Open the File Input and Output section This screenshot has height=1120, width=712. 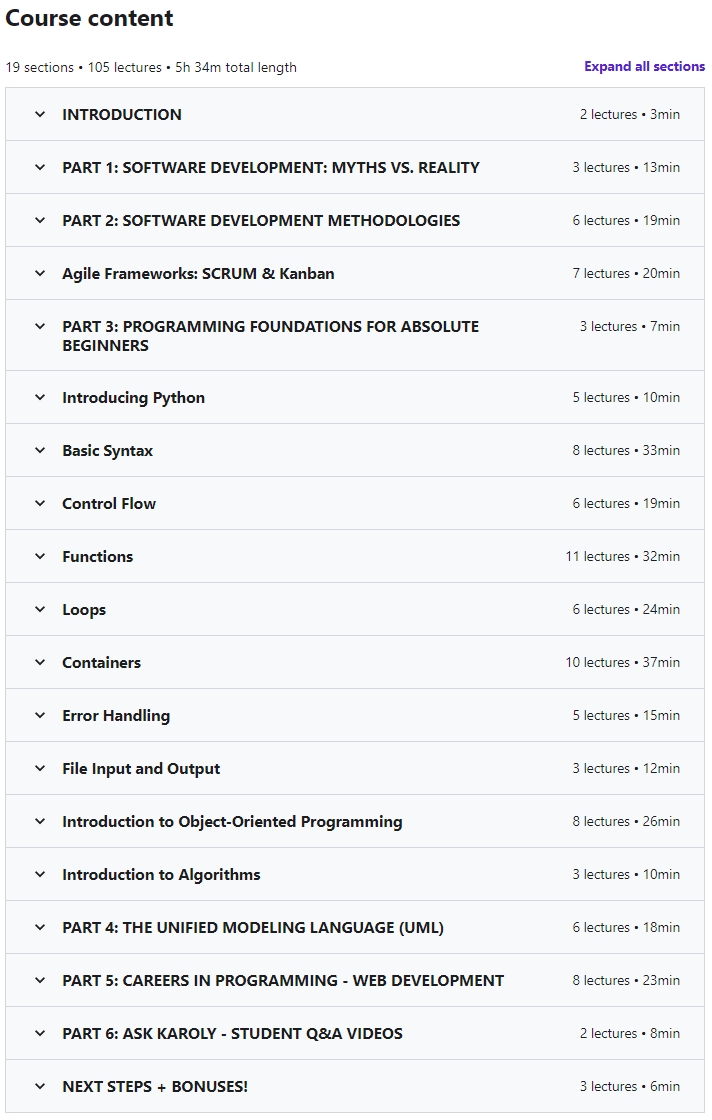tap(141, 768)
